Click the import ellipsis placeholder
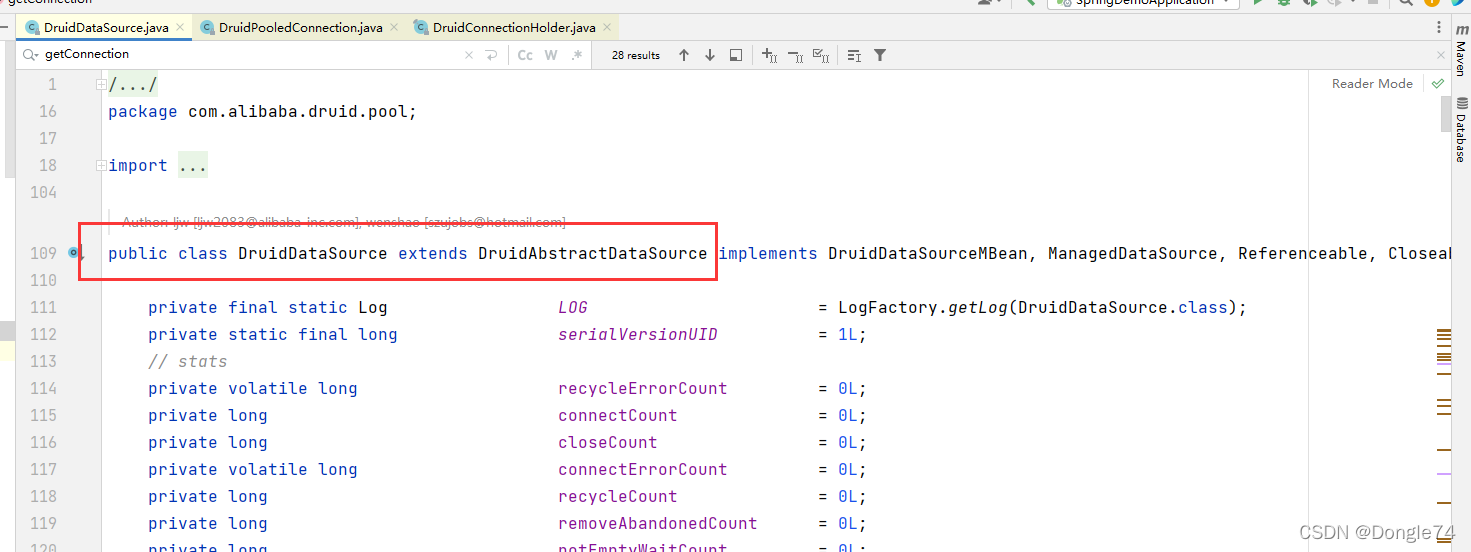The width and height of the screenshot is (1471, 552). click(192, 166)
